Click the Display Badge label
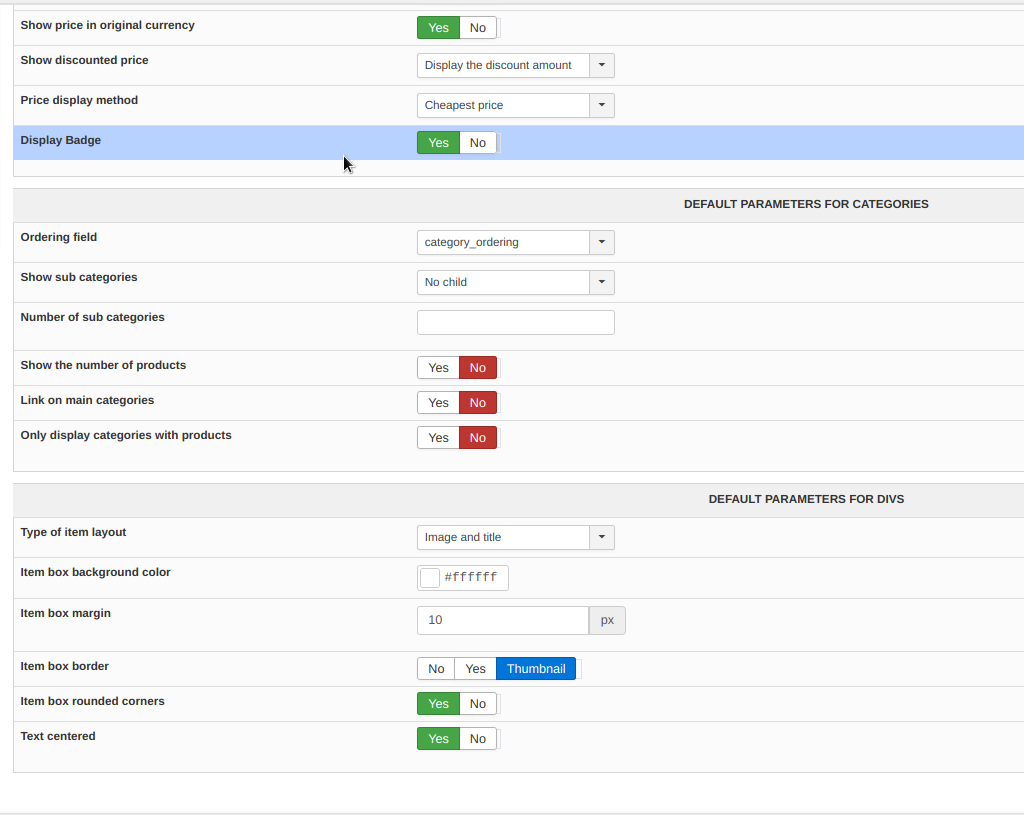This screenshot has width=1024, height=815. (61, 140)
